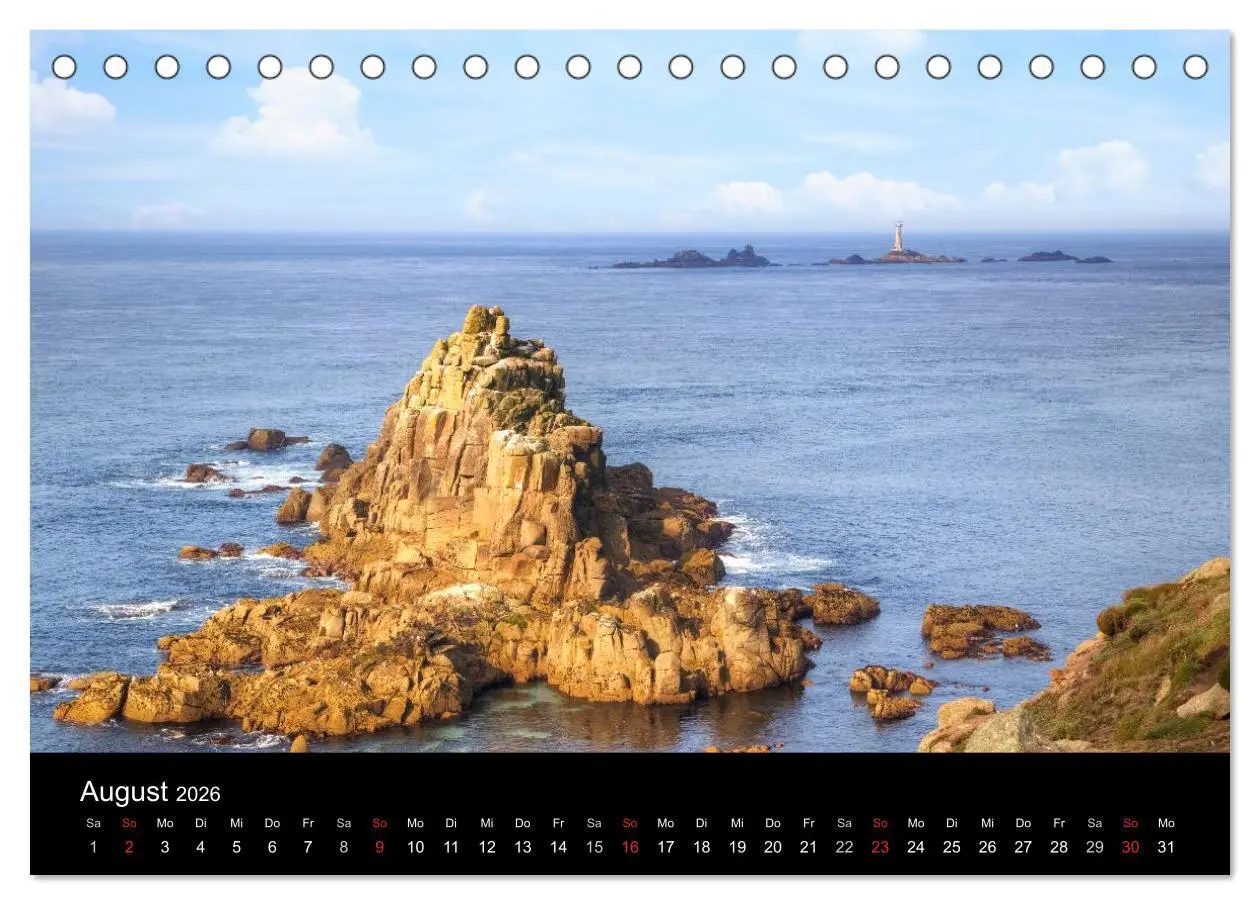1260x905 pixels.
Task: Select date 13 in the calendar strip
Action: pos(523,847)
